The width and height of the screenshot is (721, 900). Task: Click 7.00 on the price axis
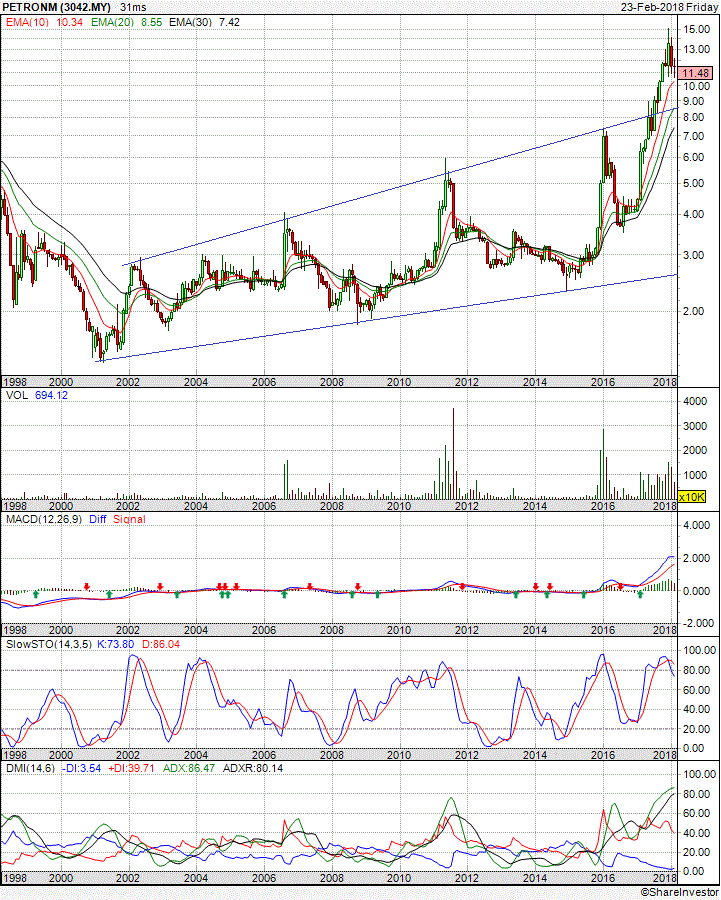[x=694, y=136]
